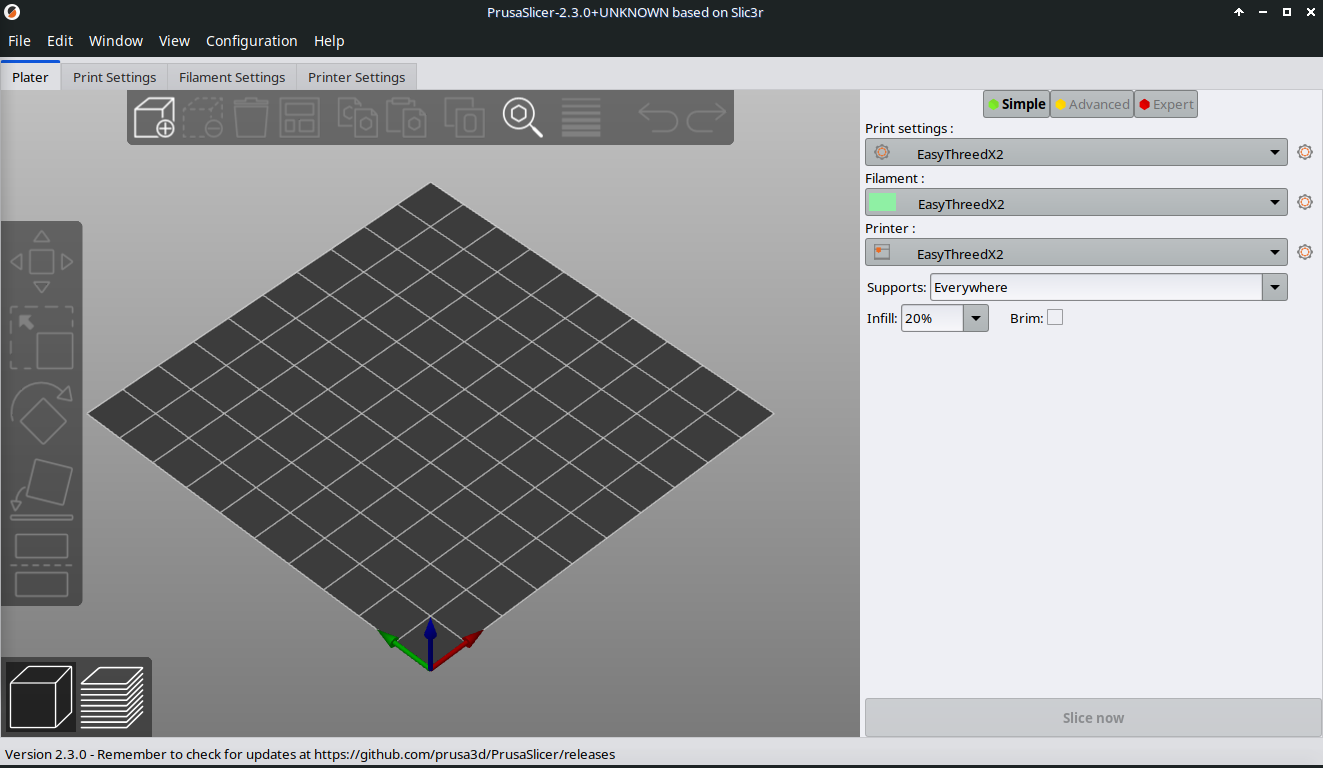Viewport: 1323px width, 768px height.
Task: Switch to Expert mode
Action: click(1165, 104)
